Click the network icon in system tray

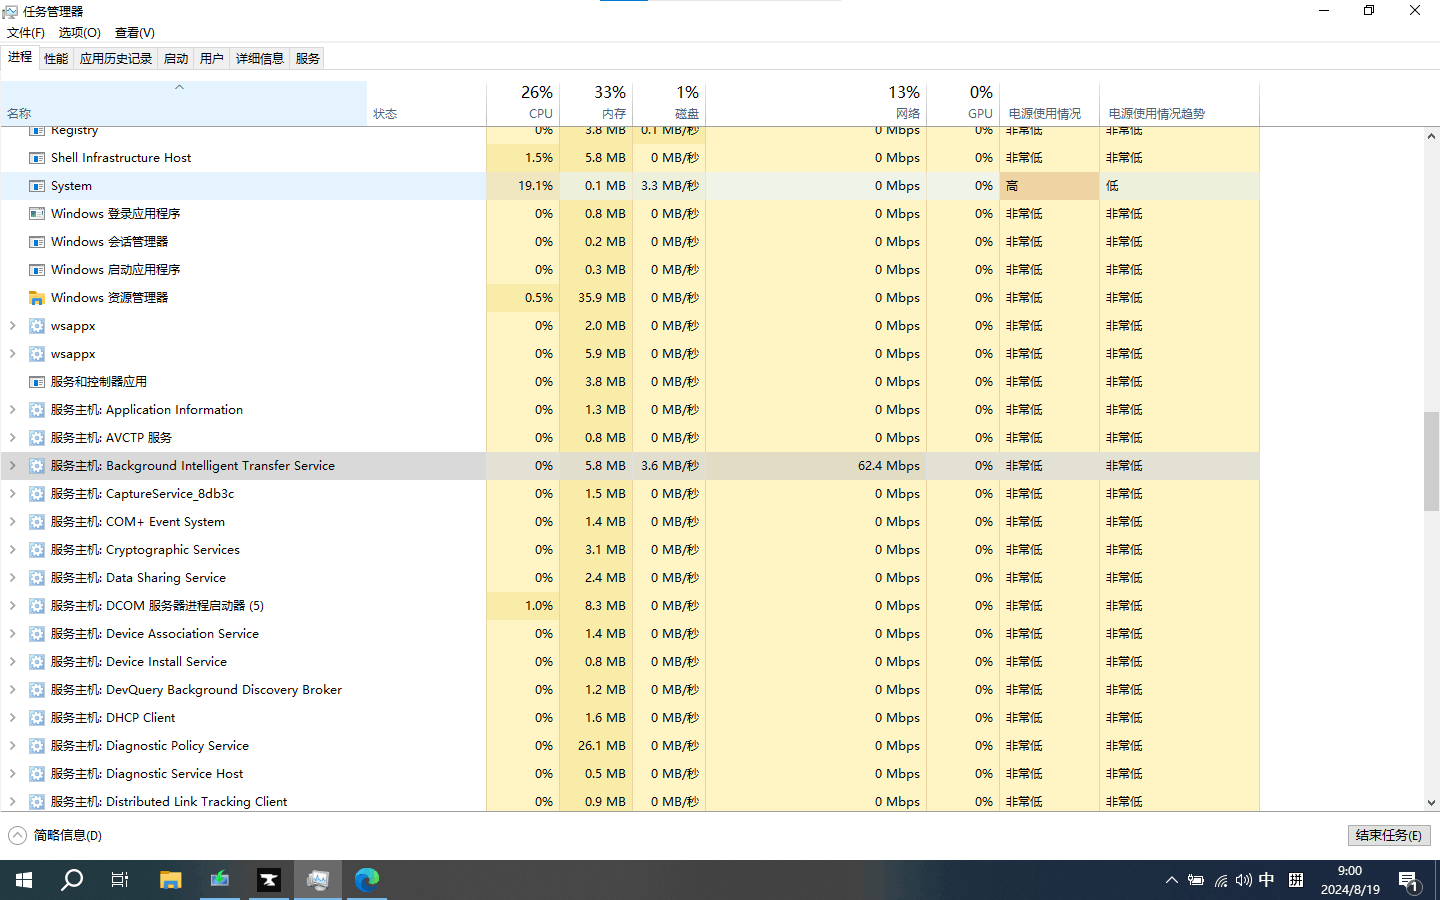[1220, 880]
